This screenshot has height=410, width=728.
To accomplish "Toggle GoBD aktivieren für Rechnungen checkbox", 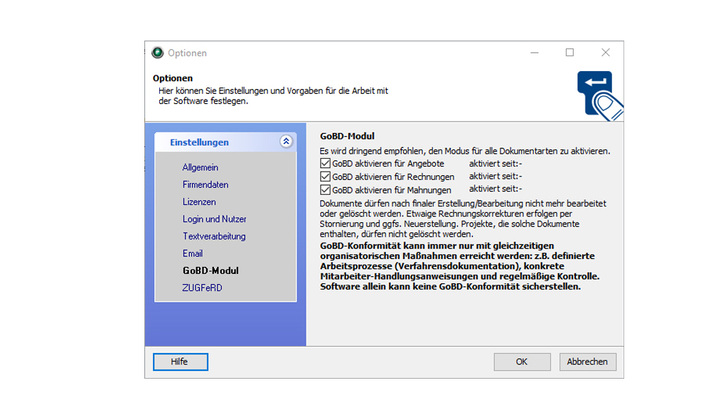I will (x=325, y=176).
